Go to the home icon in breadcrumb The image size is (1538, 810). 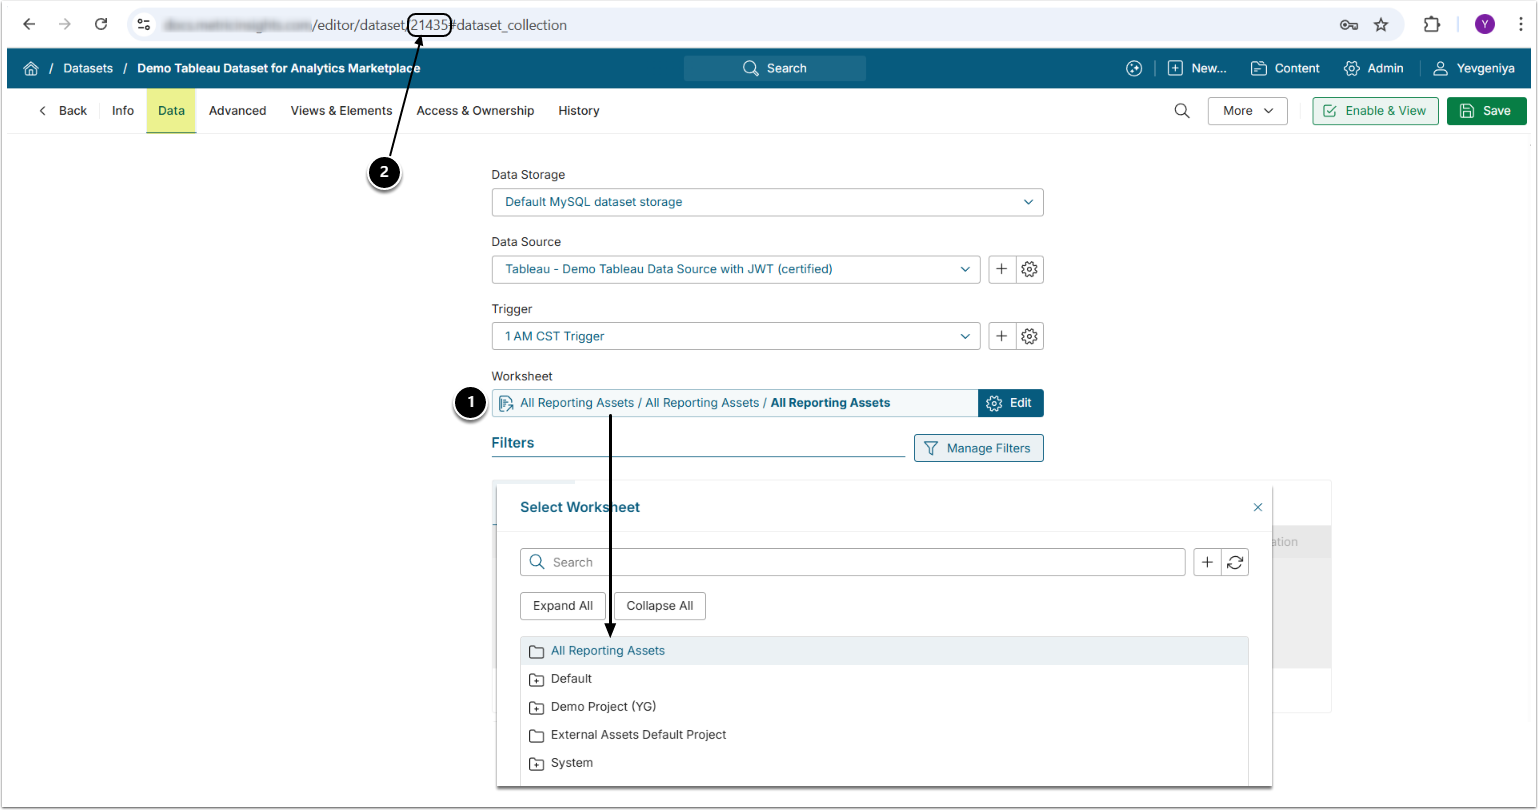click(31, 69)
